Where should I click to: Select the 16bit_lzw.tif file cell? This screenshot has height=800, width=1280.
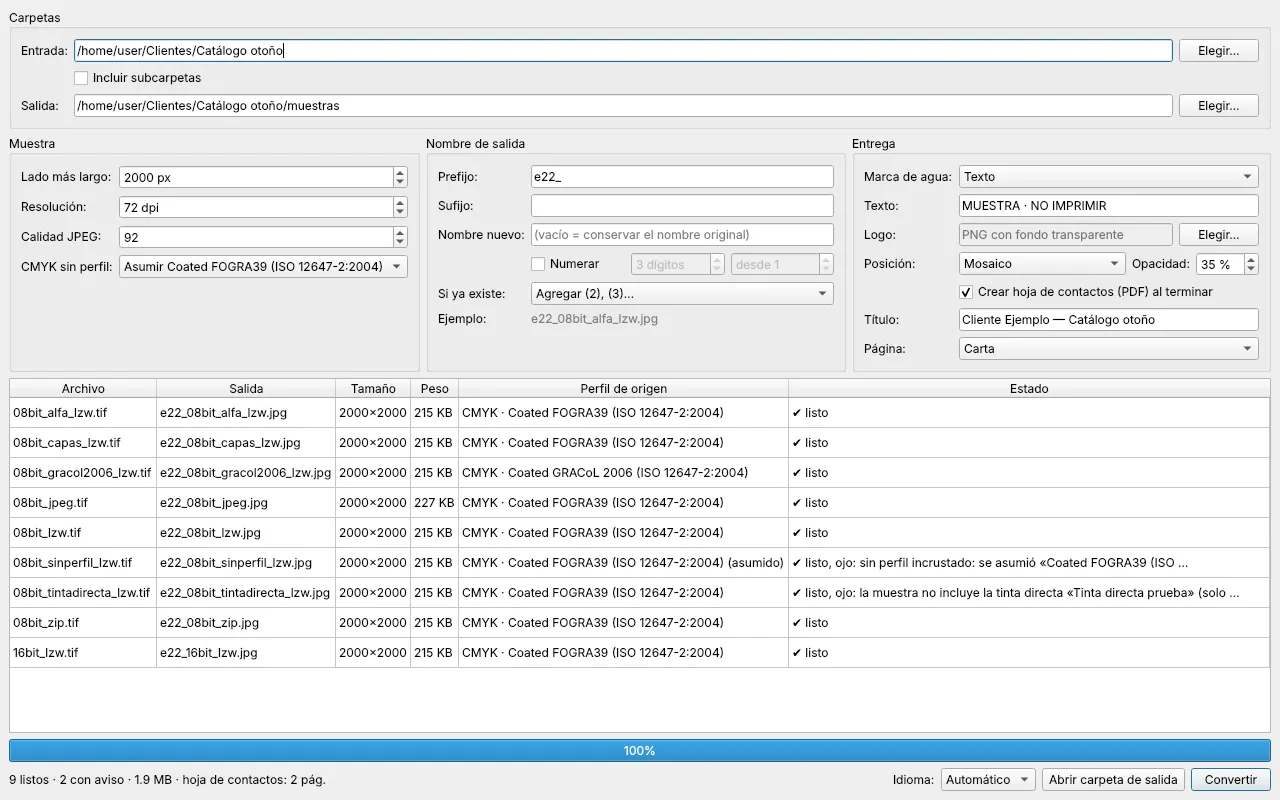83,653
